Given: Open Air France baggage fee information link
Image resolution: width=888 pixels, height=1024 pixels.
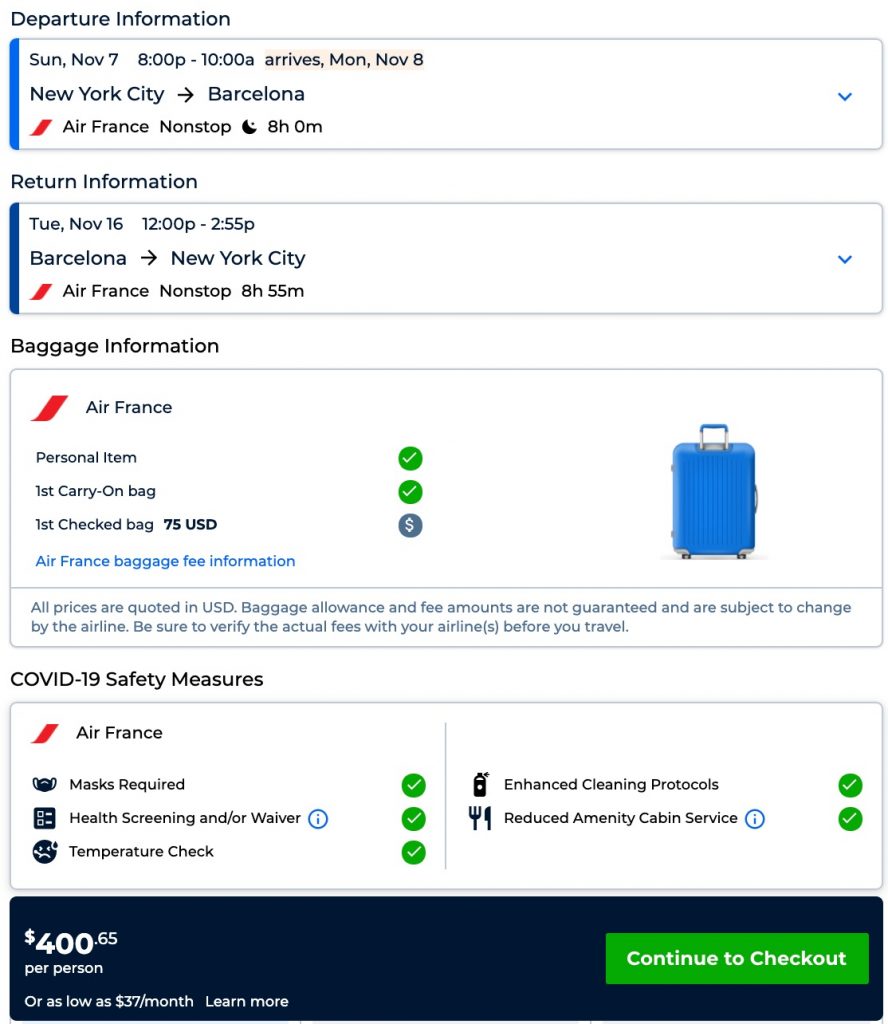Looking at the screenshot, I should coord(166,561).
